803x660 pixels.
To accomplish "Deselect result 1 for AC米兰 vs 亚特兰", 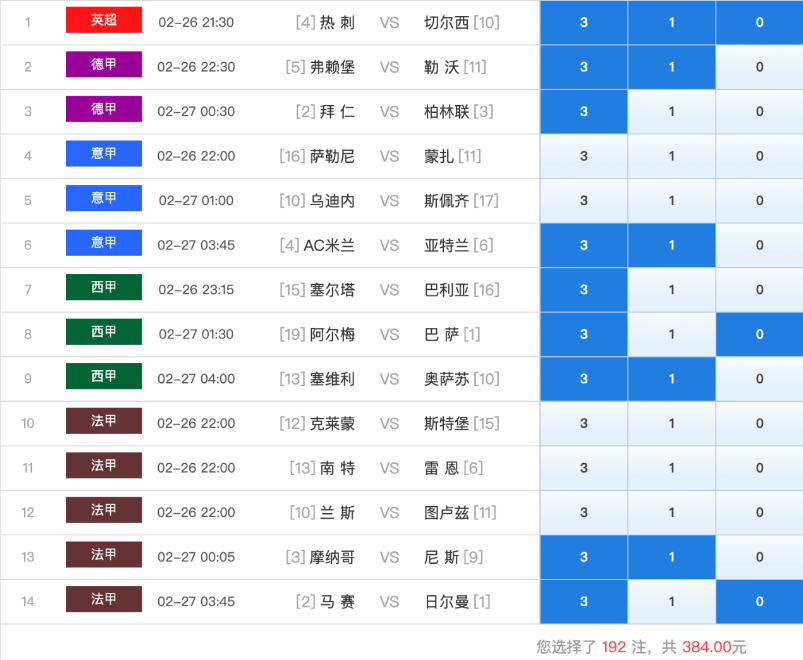I will (671, 245).
